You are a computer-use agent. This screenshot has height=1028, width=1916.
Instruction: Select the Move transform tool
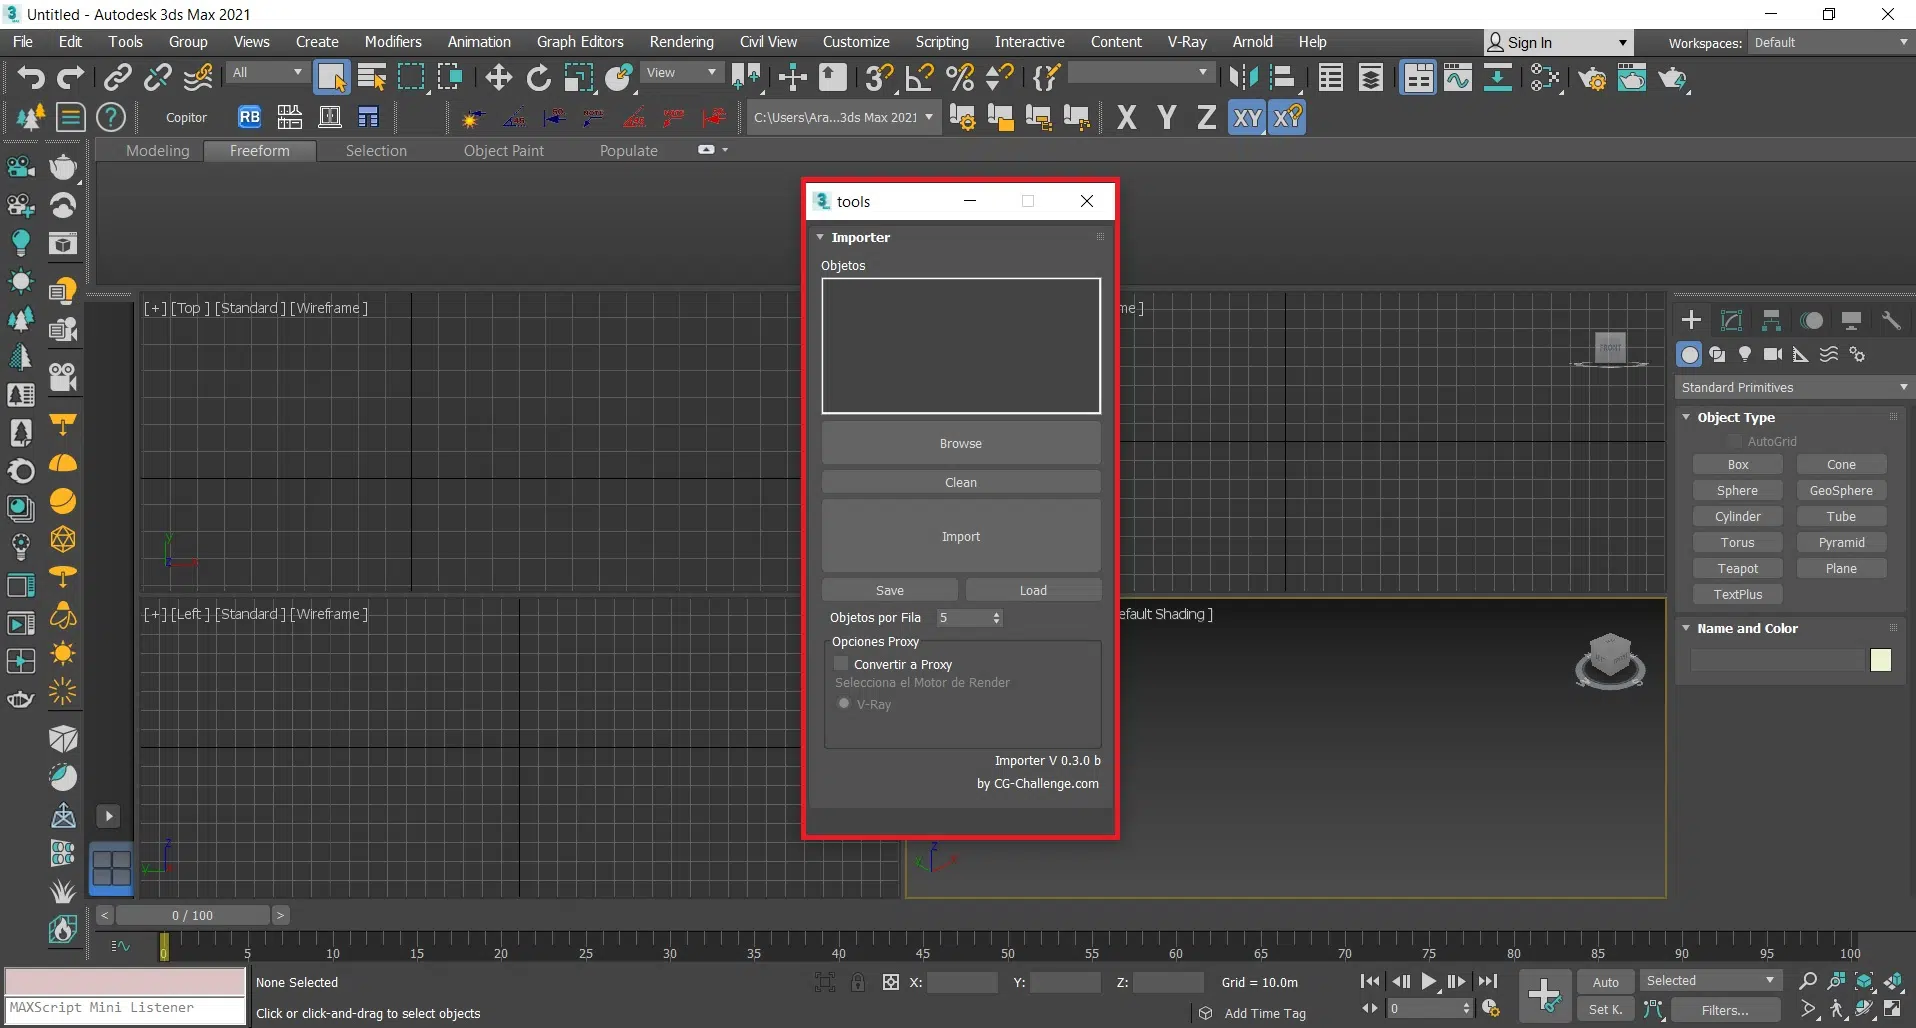tap(498, 78)
